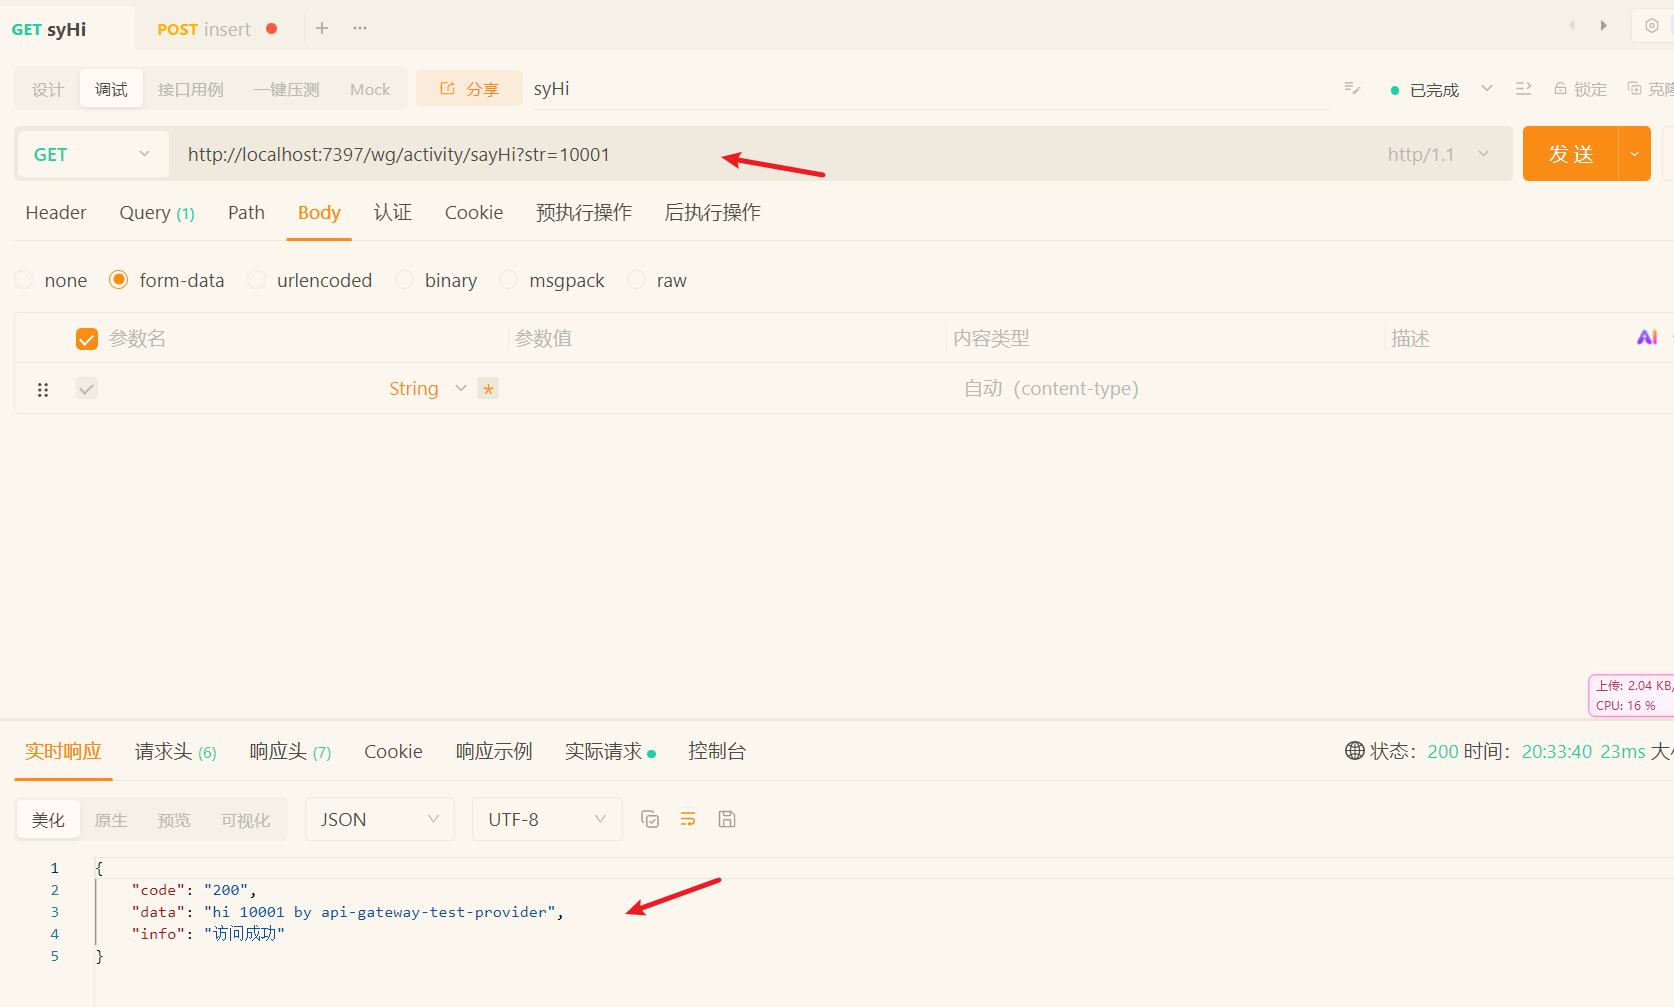The height and width of the screenshot is (1007, 1674).
Task: Copy the response body with copy icon
Action: click(x=650, y=819)
